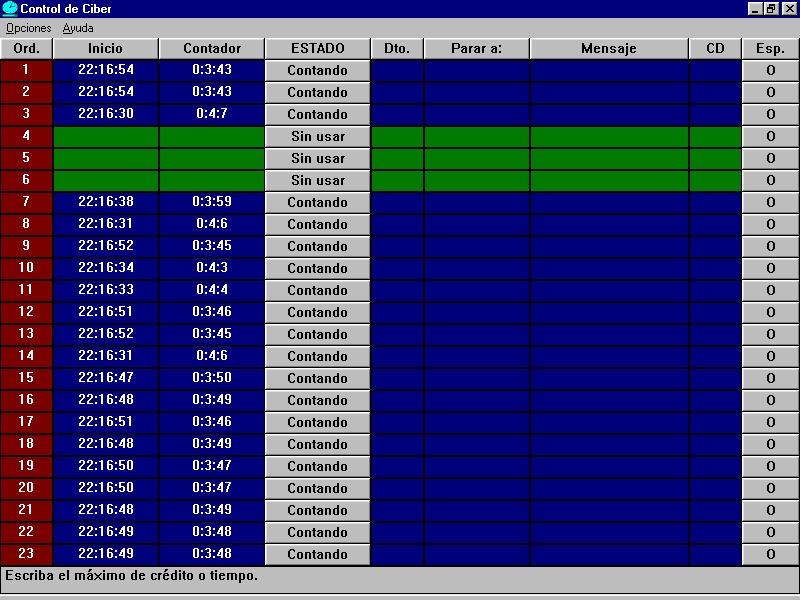Viewport: 800px width, 600px height.
Task: Click the Control de Ciber title bar icon
Action: point(10,9)
